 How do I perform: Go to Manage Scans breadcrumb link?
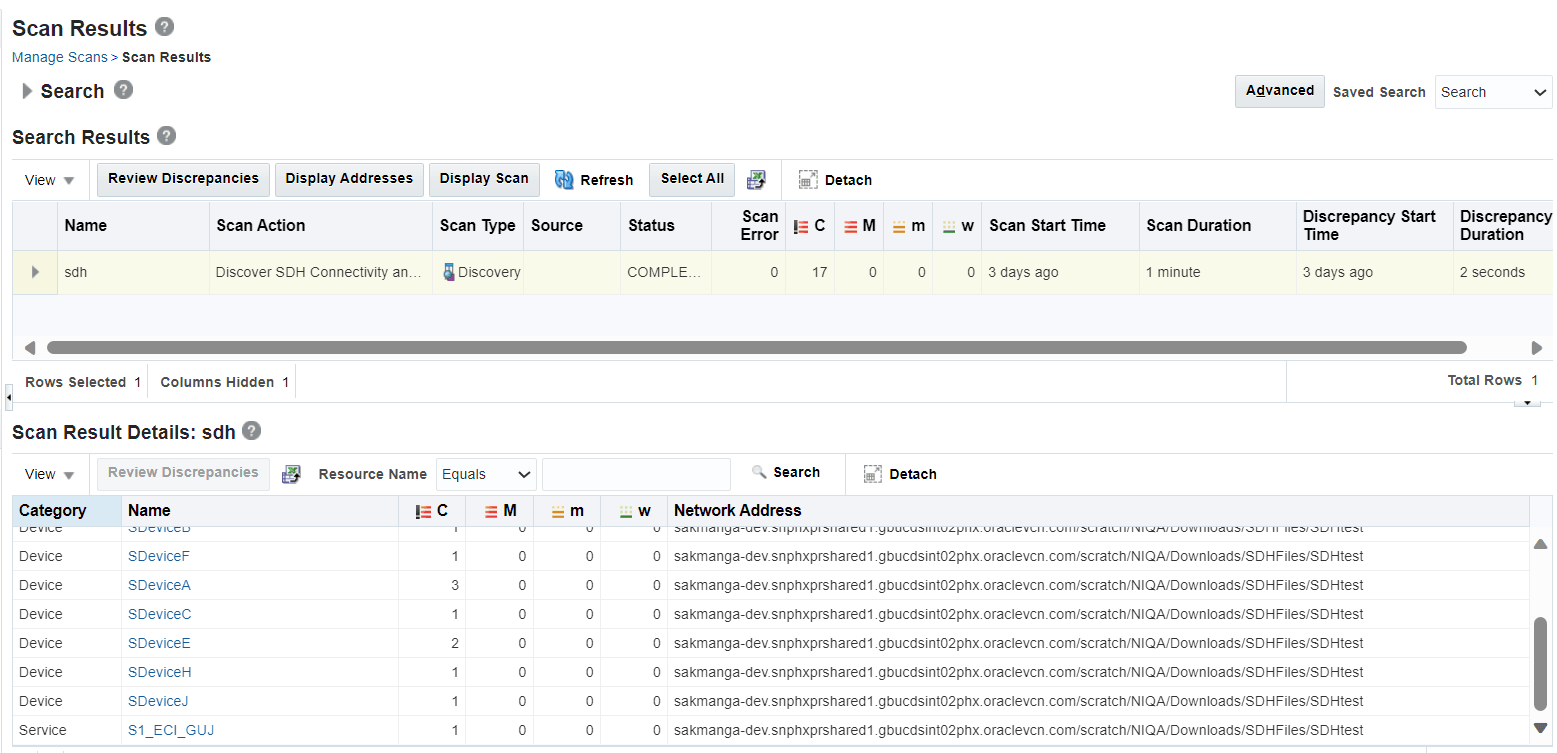point(59,57)
